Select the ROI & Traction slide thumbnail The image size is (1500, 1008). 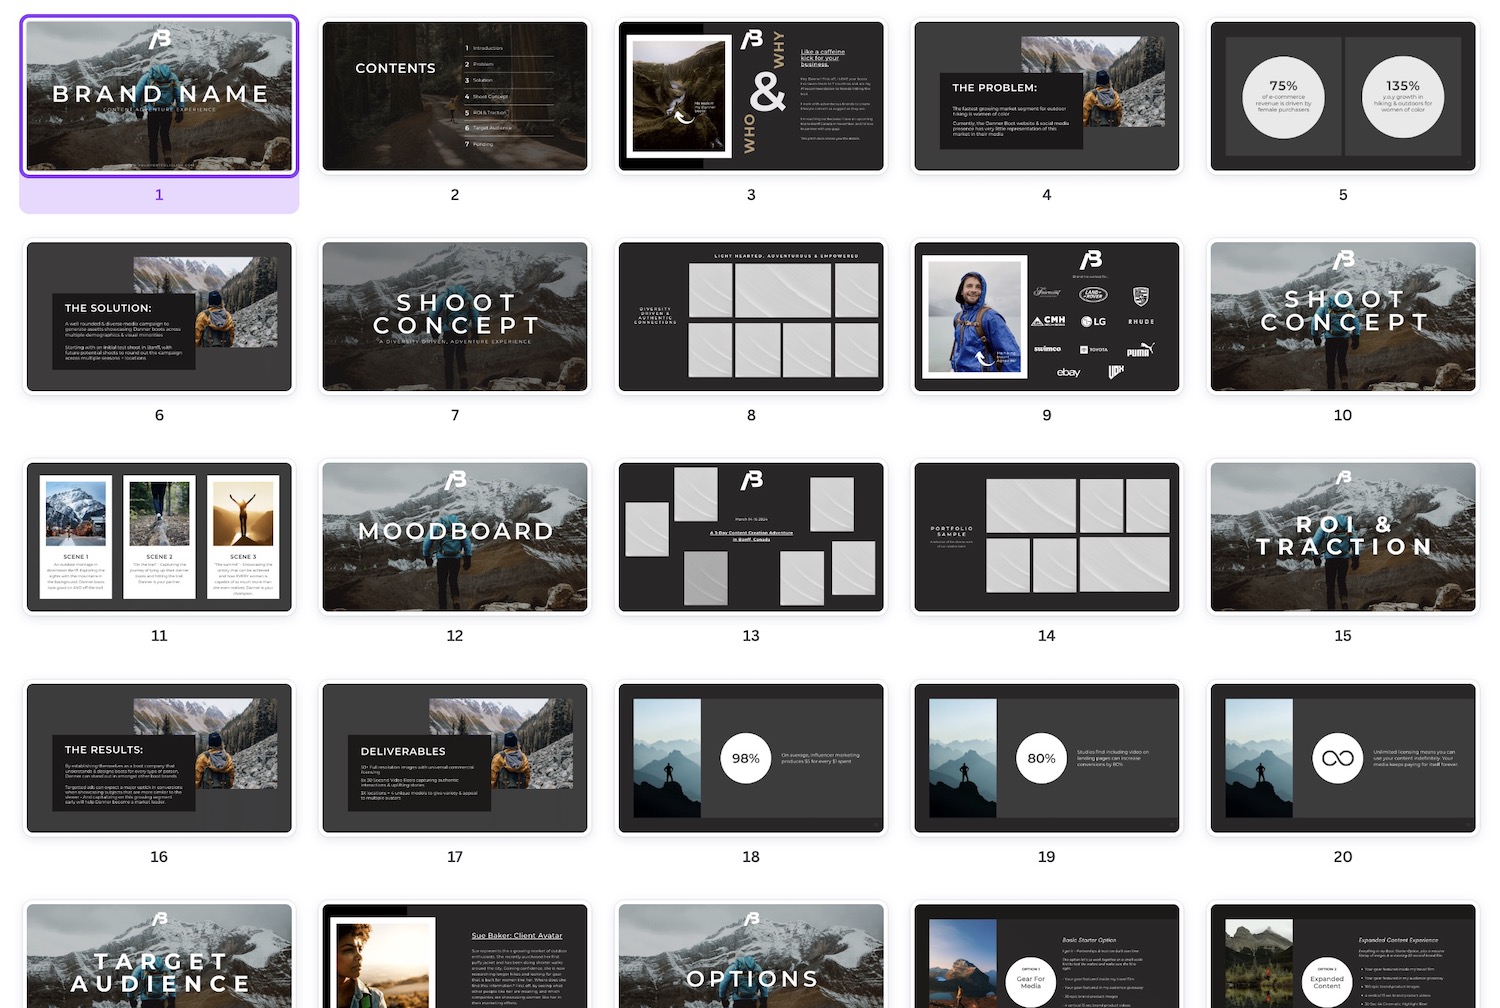1343,537
